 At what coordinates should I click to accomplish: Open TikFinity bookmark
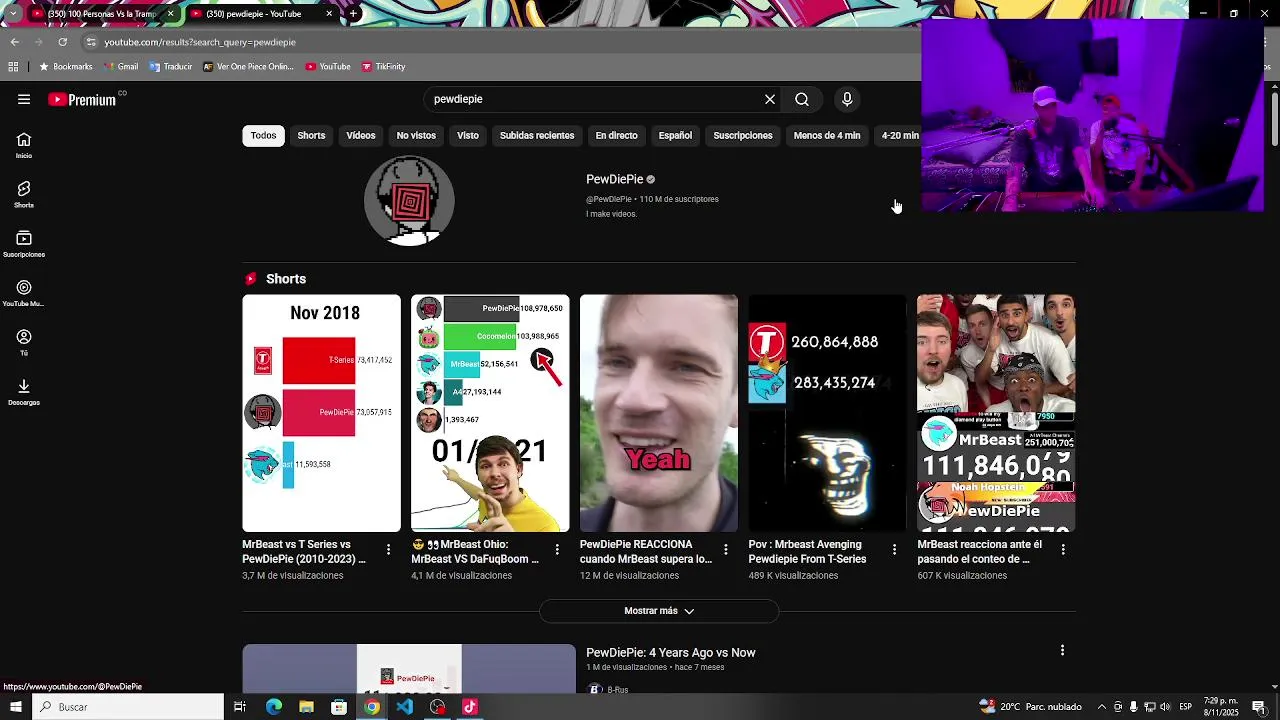point(383,67)
